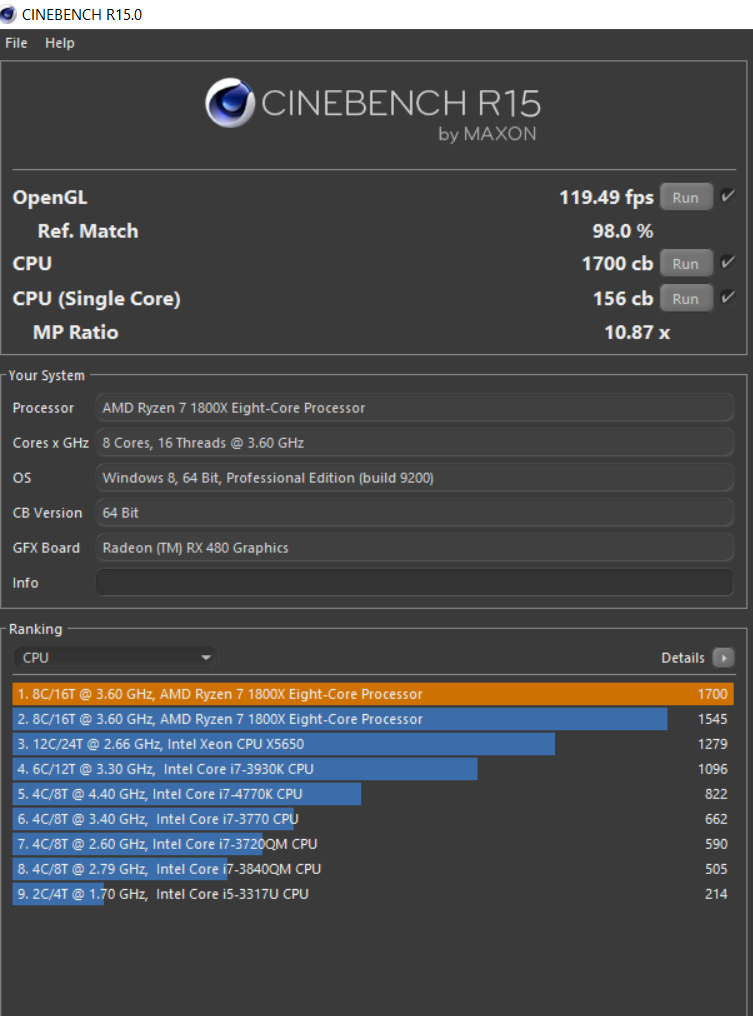Viewport: 753px width, 1016px height.
Task: Open the Help menu
Action: pos(60,43)
